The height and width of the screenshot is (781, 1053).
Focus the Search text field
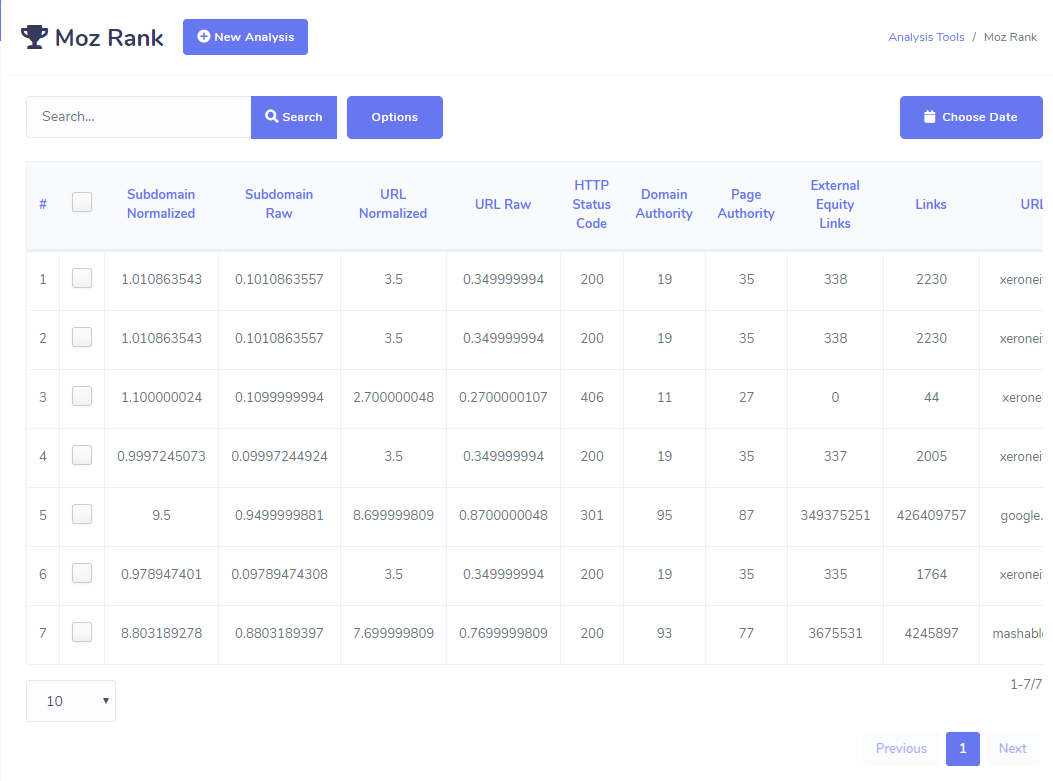click(x=138, y=117)
